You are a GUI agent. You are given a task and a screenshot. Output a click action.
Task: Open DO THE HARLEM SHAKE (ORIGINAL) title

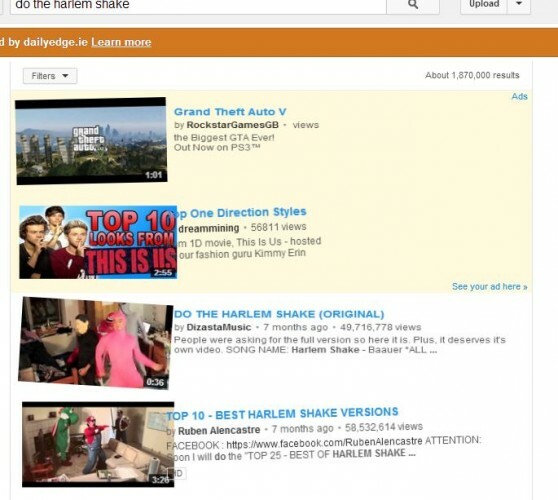[279, 314]
